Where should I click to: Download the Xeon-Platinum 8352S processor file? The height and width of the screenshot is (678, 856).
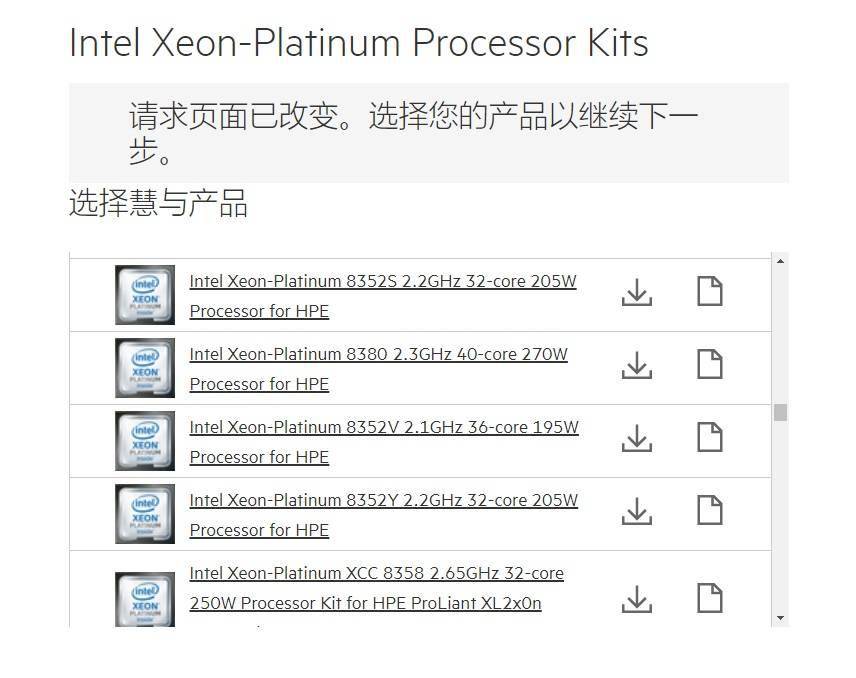pyautogui.click(x=637, y=292)
